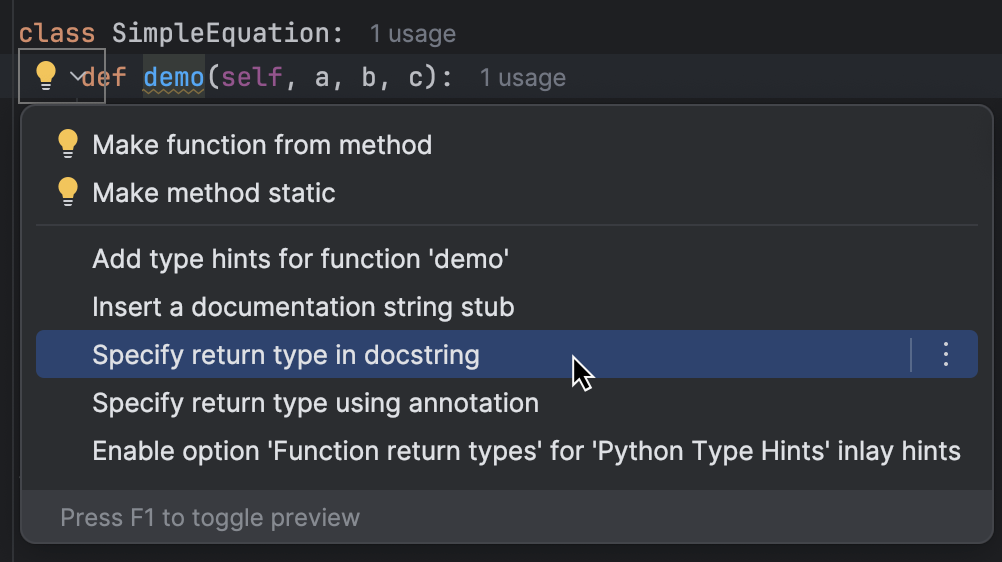Select Make function from method
This screenshot has height=562, width=1002.
tap(507, 145)
